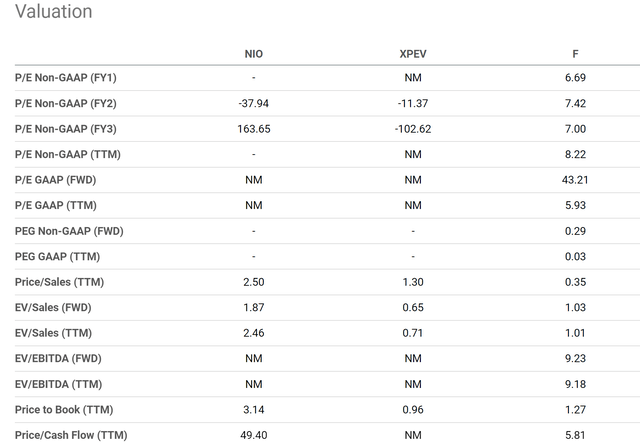Select the P/E Non-GAAP (FY2) metric label
The height and width of the screenshot is (447, 640).
(x=66, y=103)
